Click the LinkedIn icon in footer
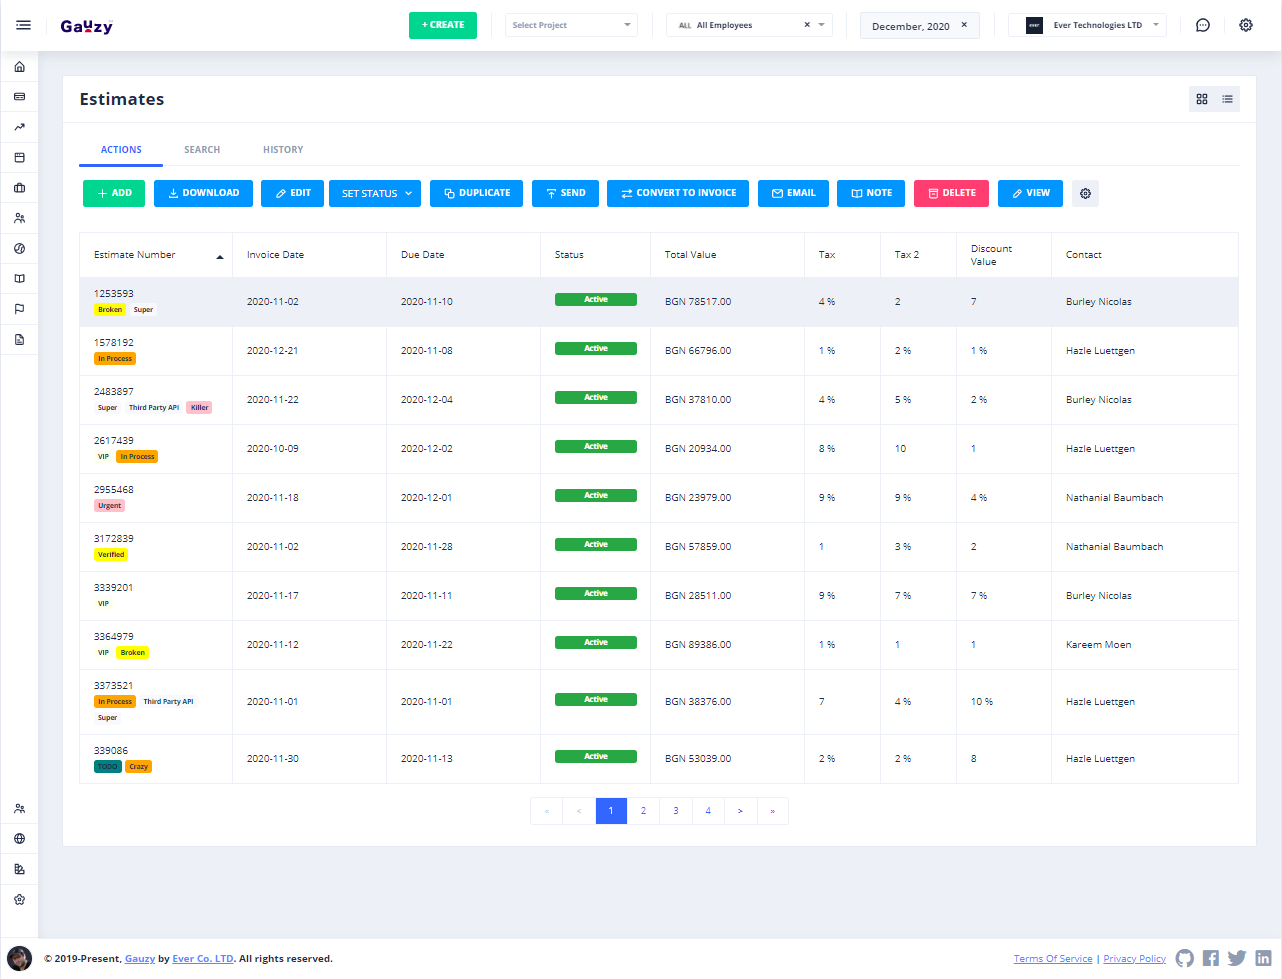The image size is (1282, 979). 1263,958
